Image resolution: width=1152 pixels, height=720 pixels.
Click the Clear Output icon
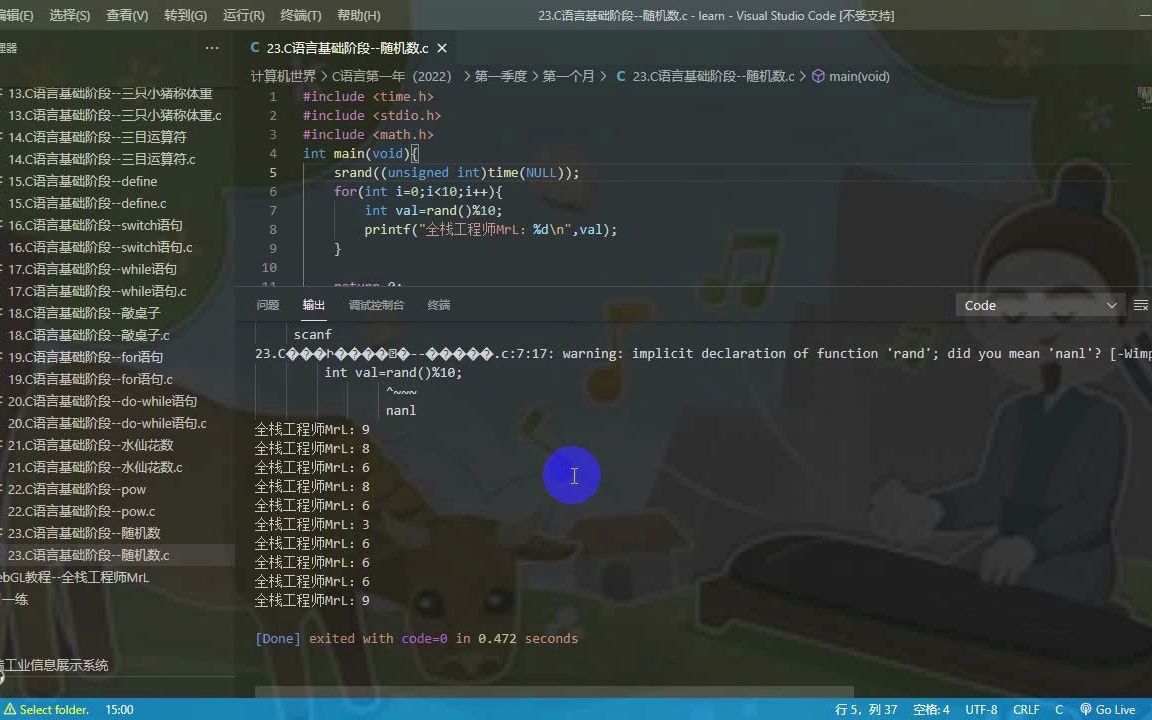click(x=1143, y=305)
